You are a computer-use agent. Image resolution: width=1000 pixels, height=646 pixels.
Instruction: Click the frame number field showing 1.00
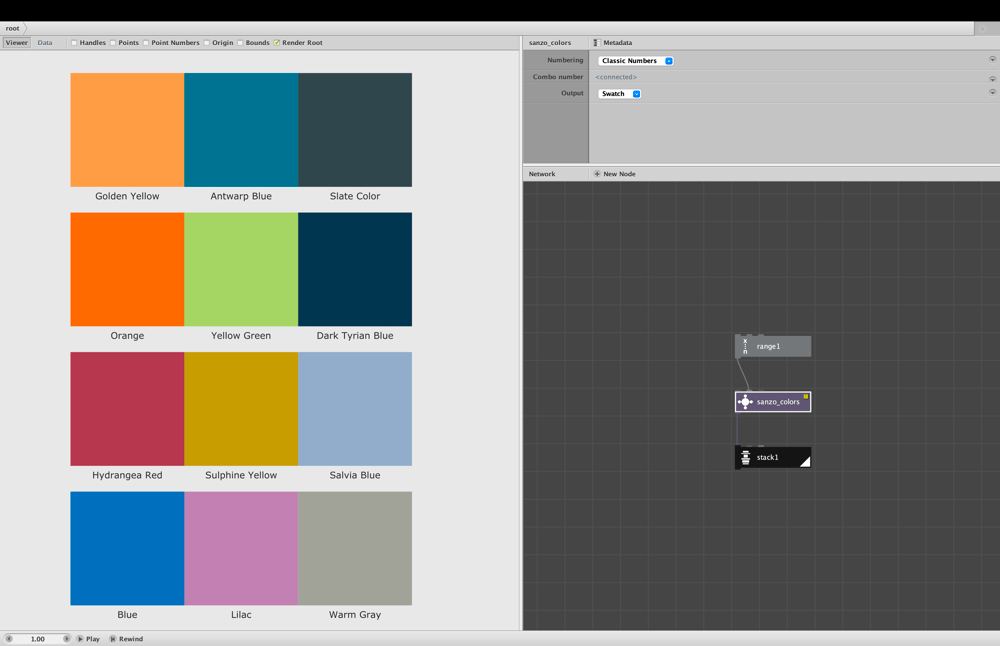[38, 639]
